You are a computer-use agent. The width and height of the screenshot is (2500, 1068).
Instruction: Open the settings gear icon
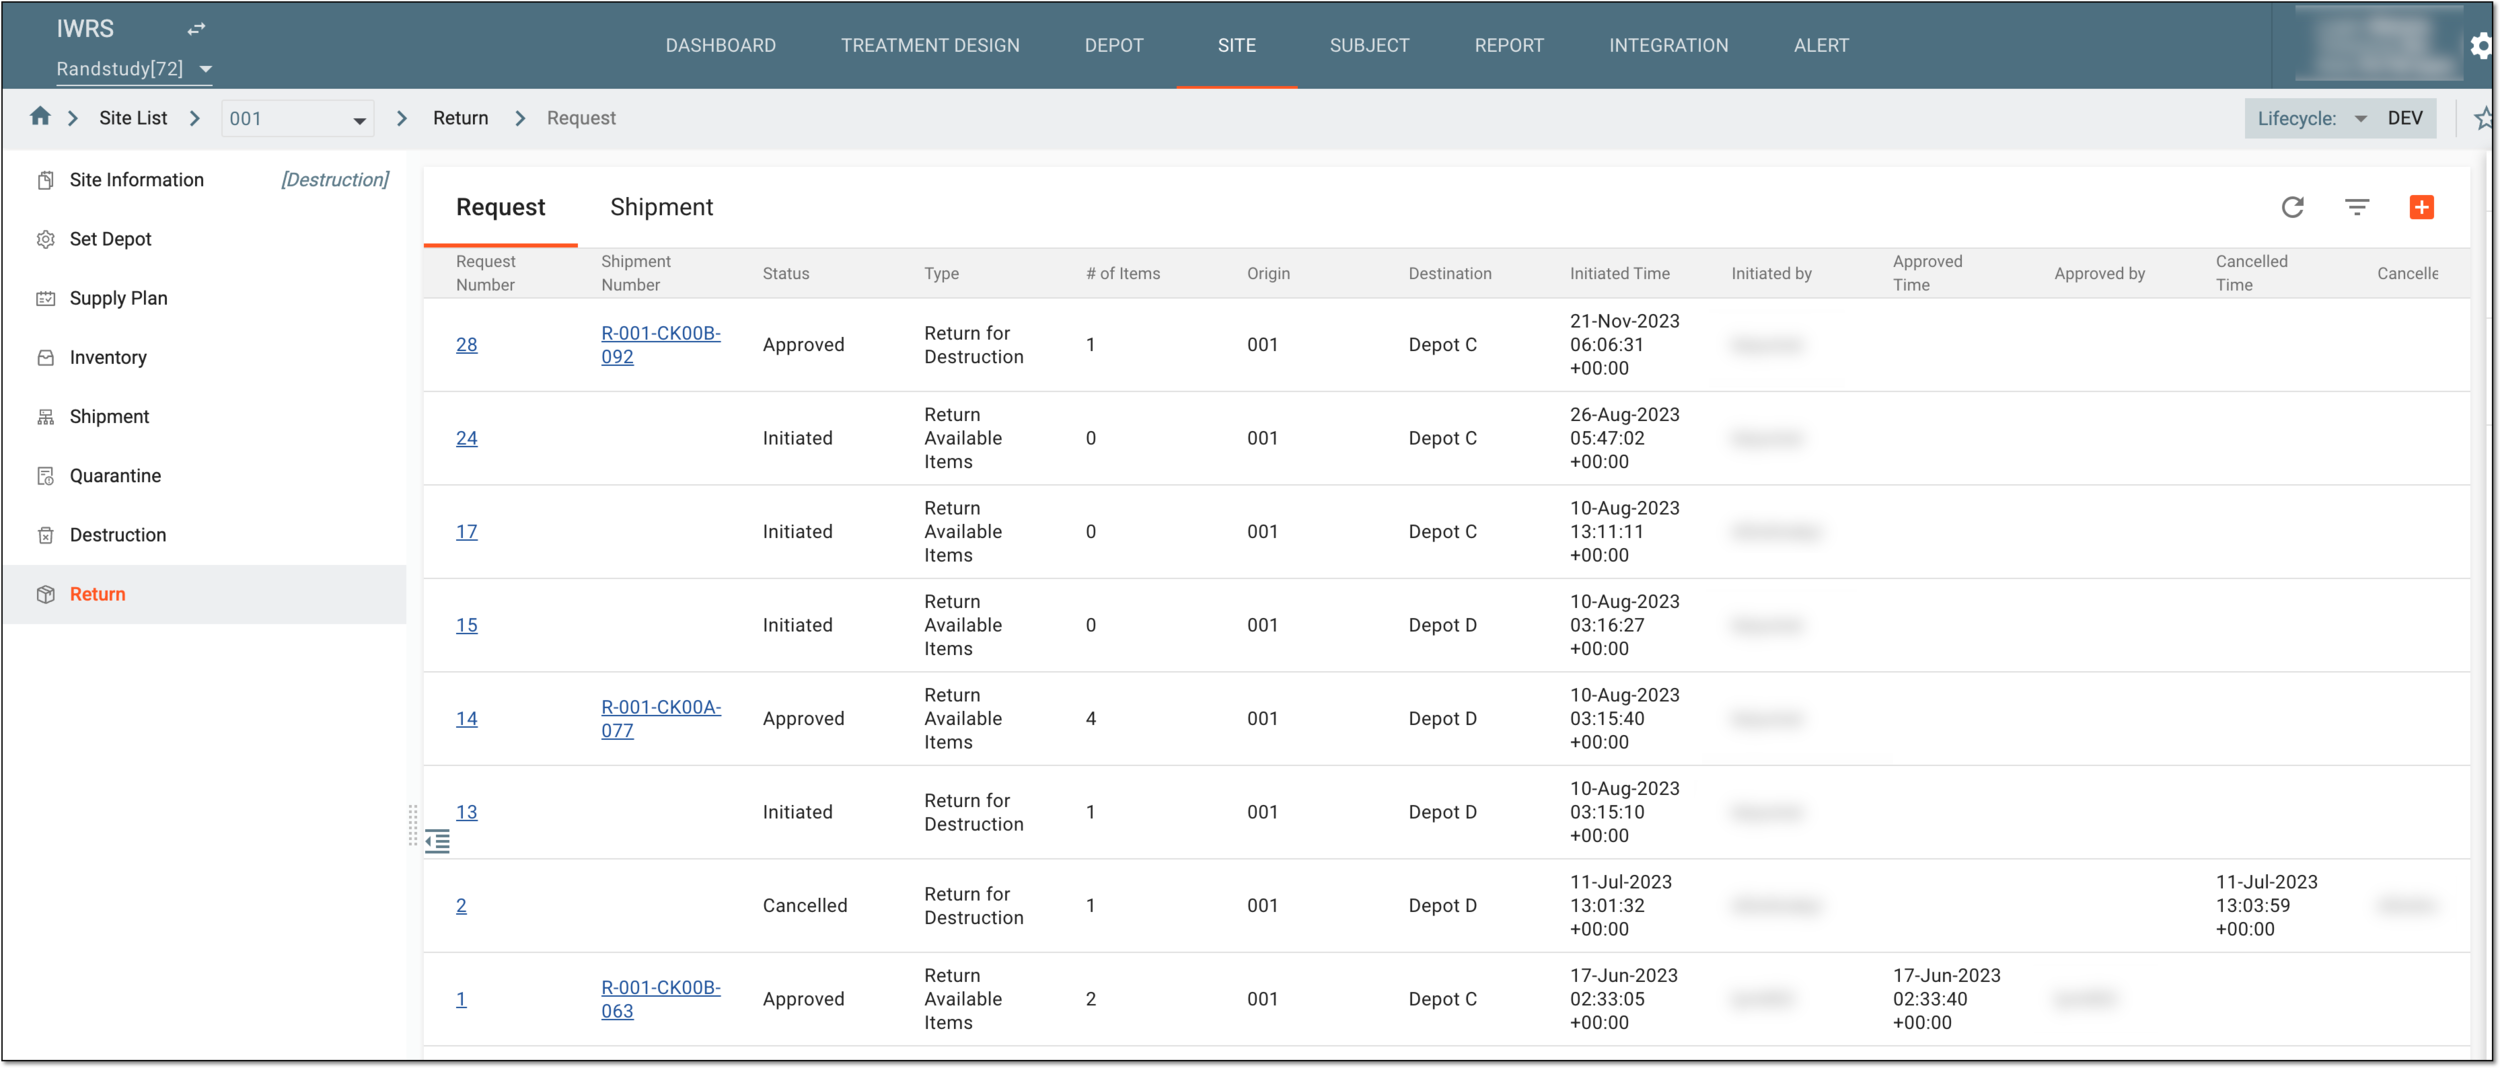(x=2481, y=46)
